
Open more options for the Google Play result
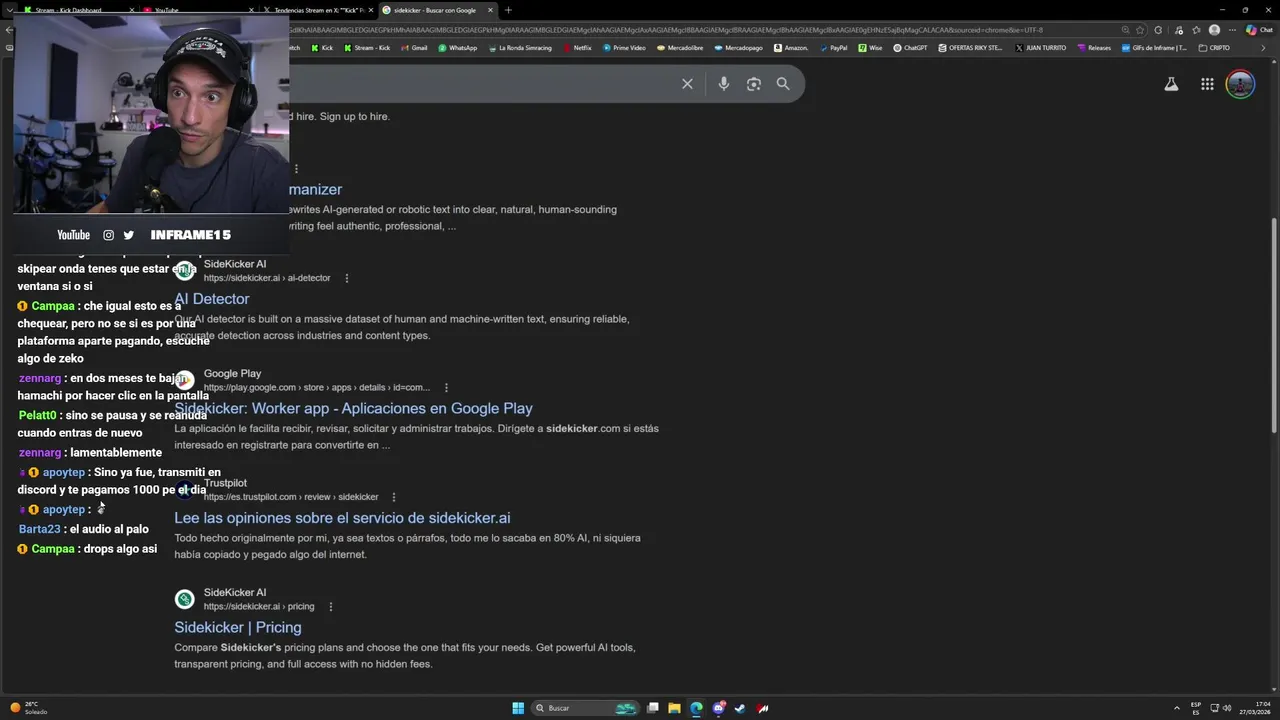(x=446, y=388)
